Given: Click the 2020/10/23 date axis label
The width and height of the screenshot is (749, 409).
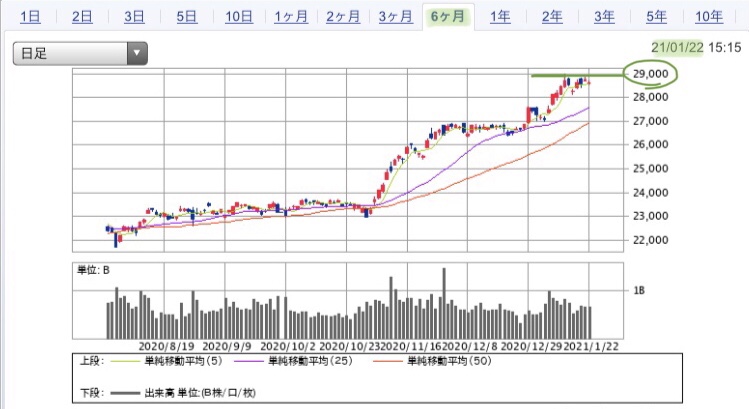Looking at the screenshot, I should click(351, 346).
